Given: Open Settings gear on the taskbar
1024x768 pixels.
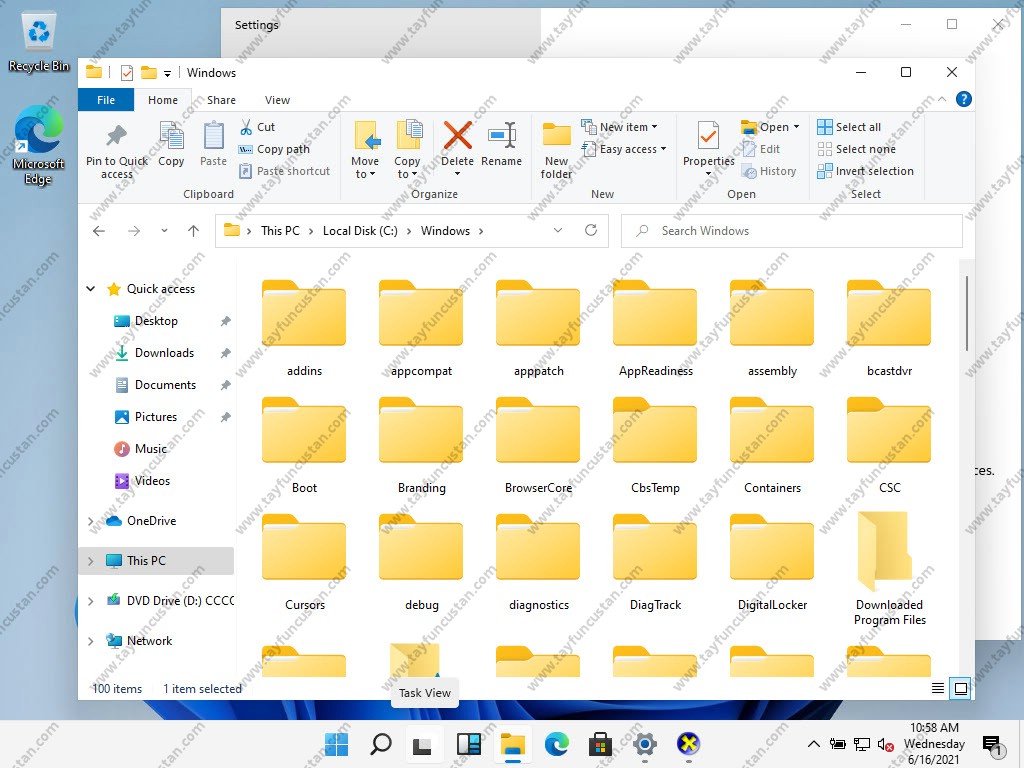Looking at the screenshot, I should (x=645, y=744).
